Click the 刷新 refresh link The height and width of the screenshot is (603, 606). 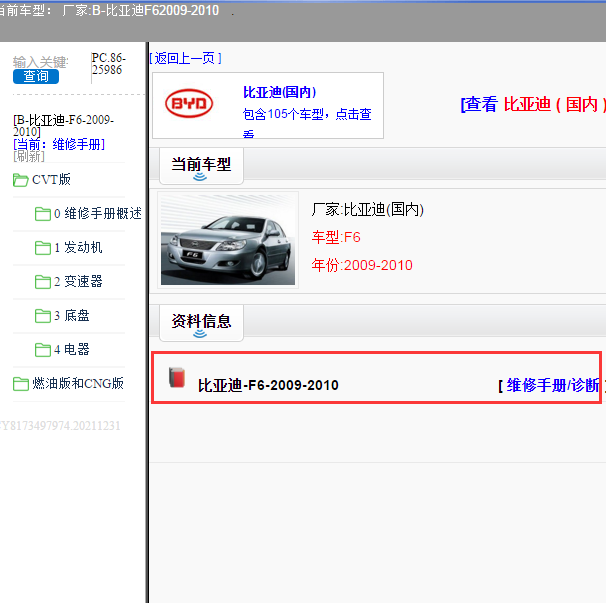click(x=29, y=157)
